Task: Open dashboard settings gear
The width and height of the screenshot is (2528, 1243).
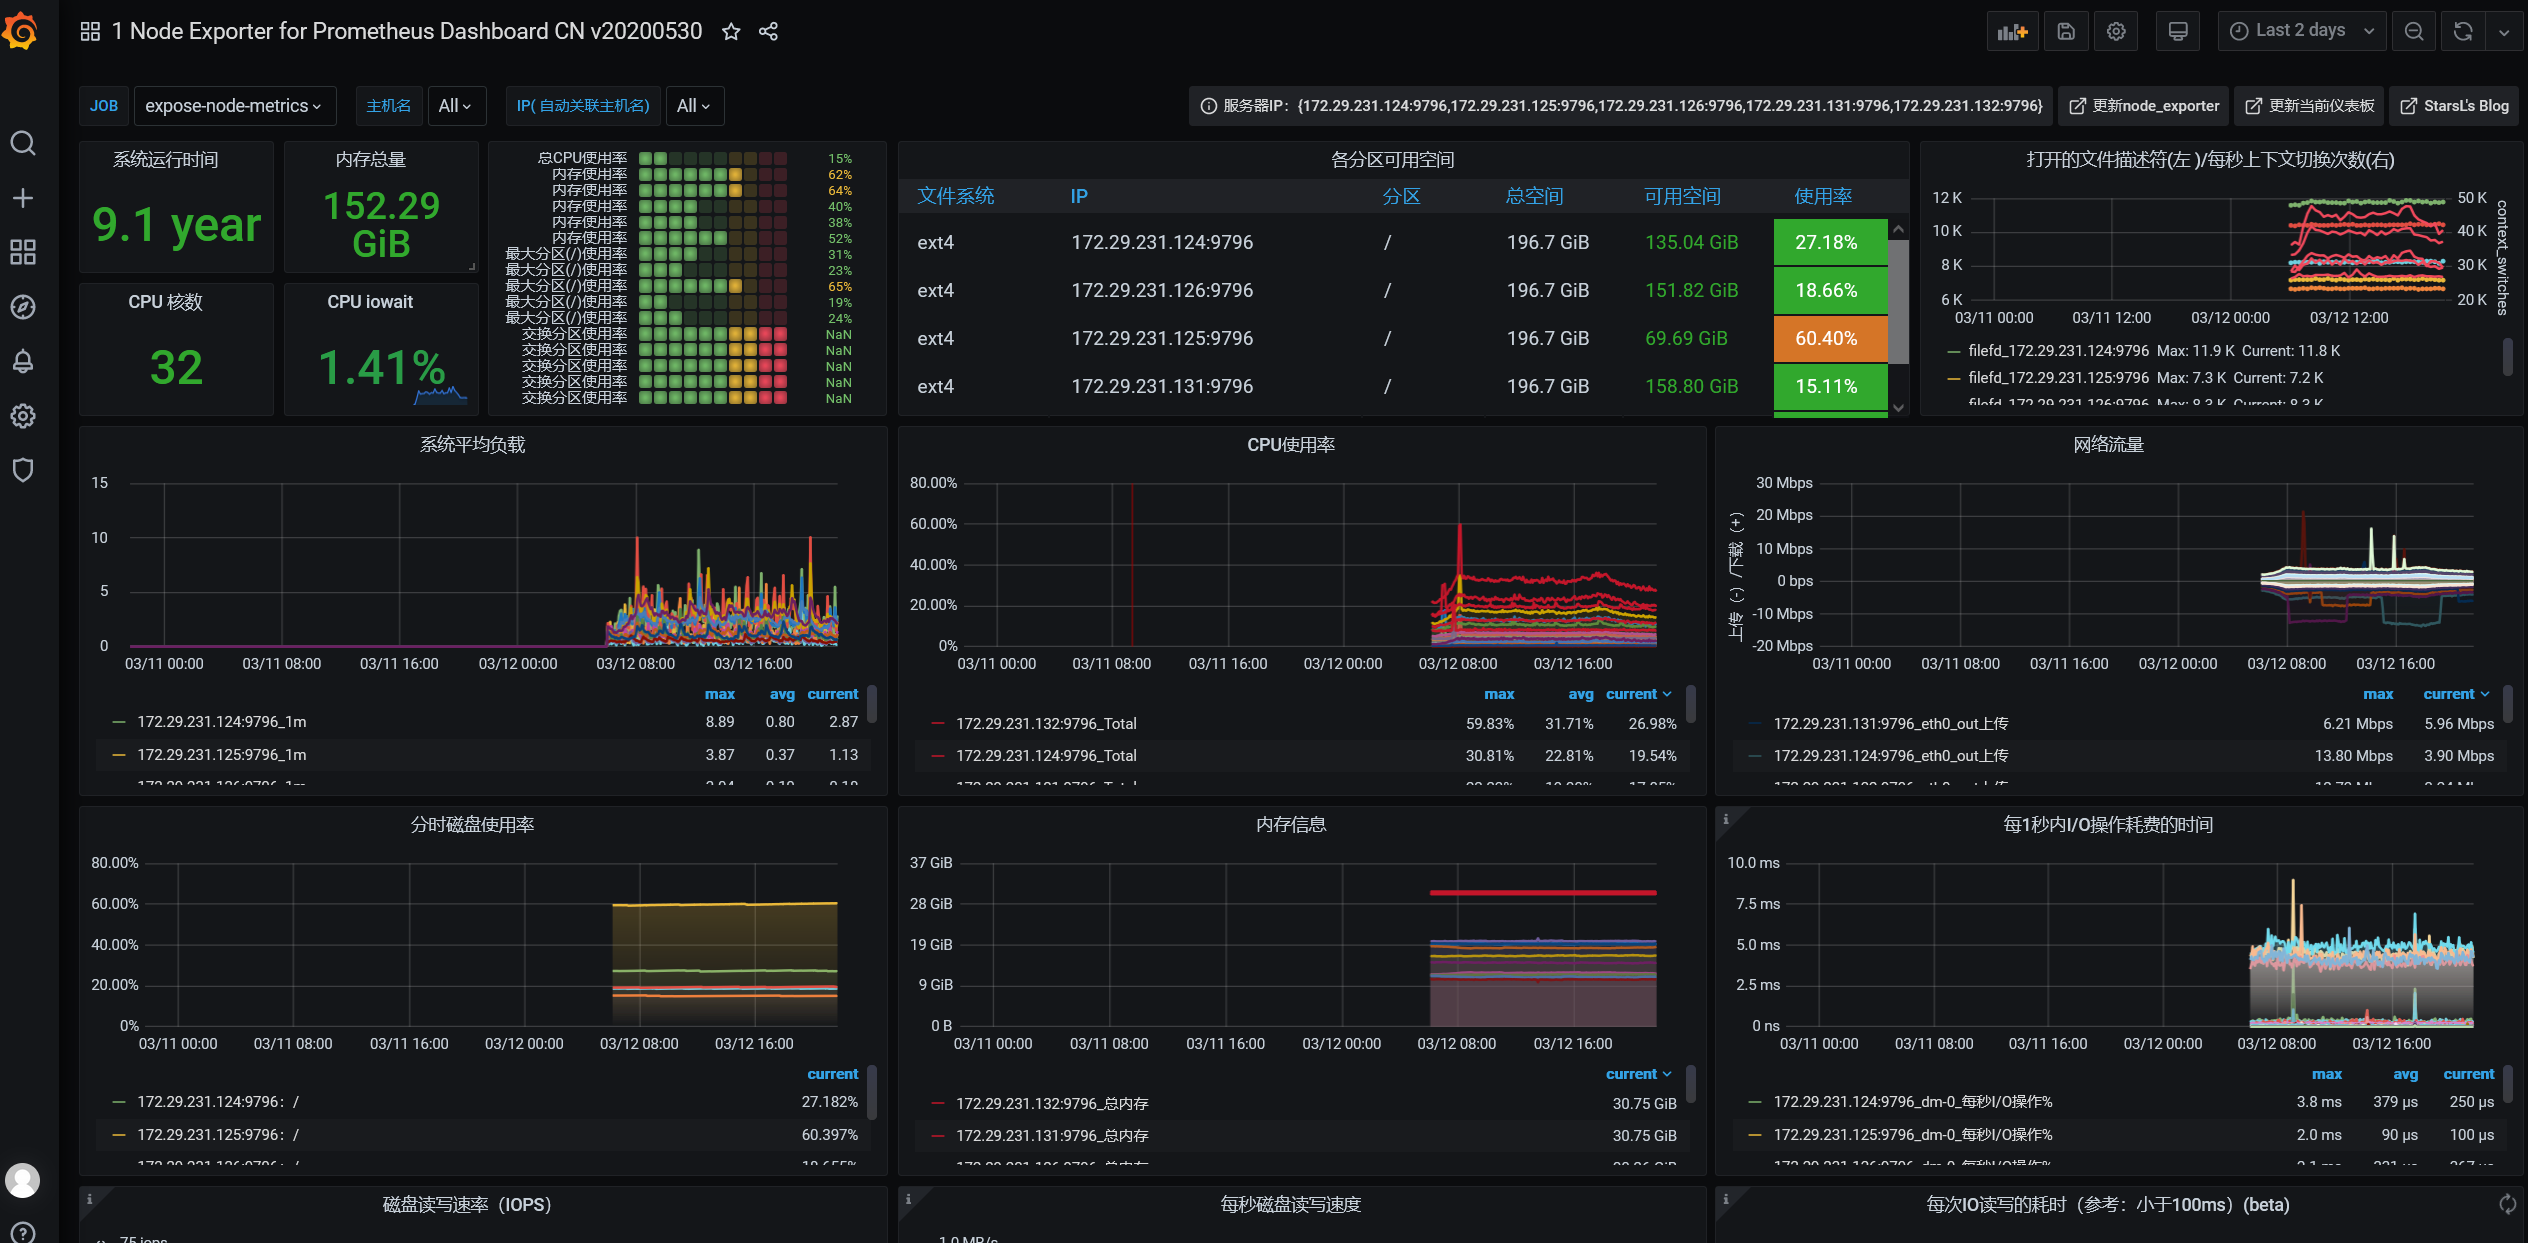Action: [x=2116, y=32]
